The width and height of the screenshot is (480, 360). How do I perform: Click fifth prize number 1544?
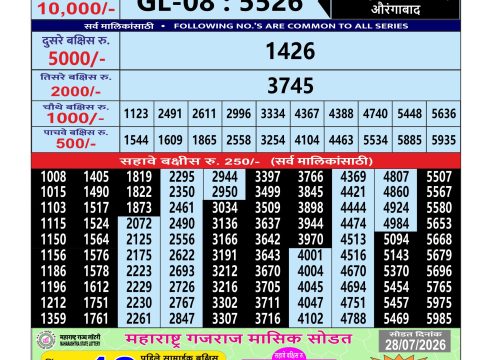[x=136, y=140]
